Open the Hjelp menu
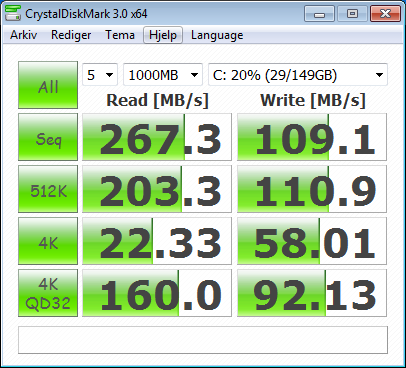This screenshot has width=406, height=368. tap(163, 35)
